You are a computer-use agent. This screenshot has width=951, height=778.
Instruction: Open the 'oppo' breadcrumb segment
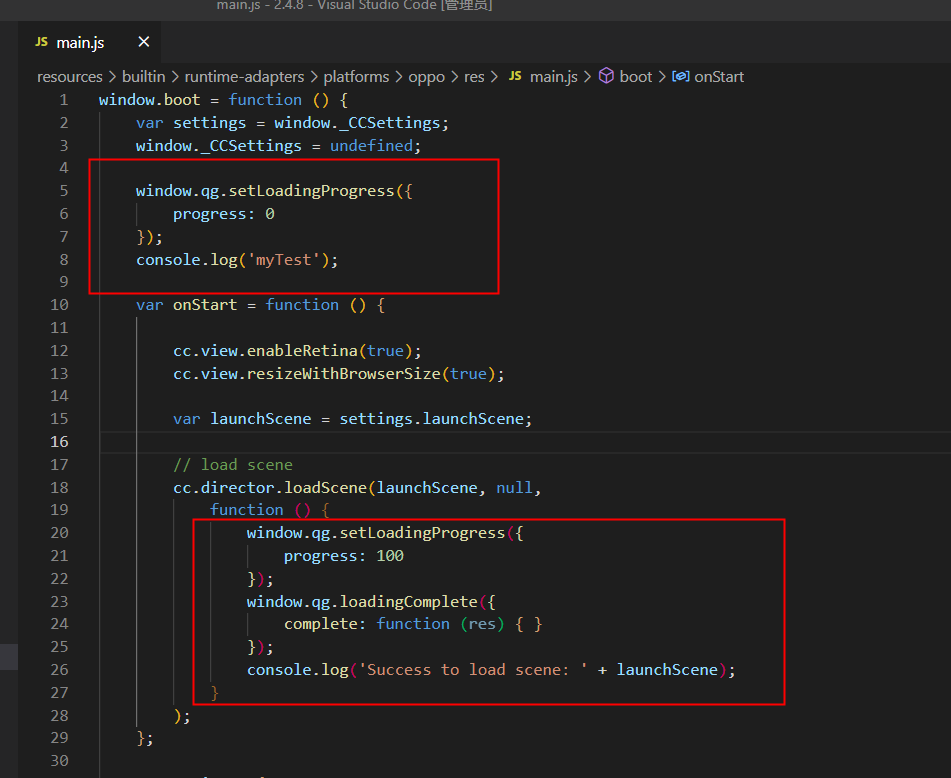(x=426, y=76)
